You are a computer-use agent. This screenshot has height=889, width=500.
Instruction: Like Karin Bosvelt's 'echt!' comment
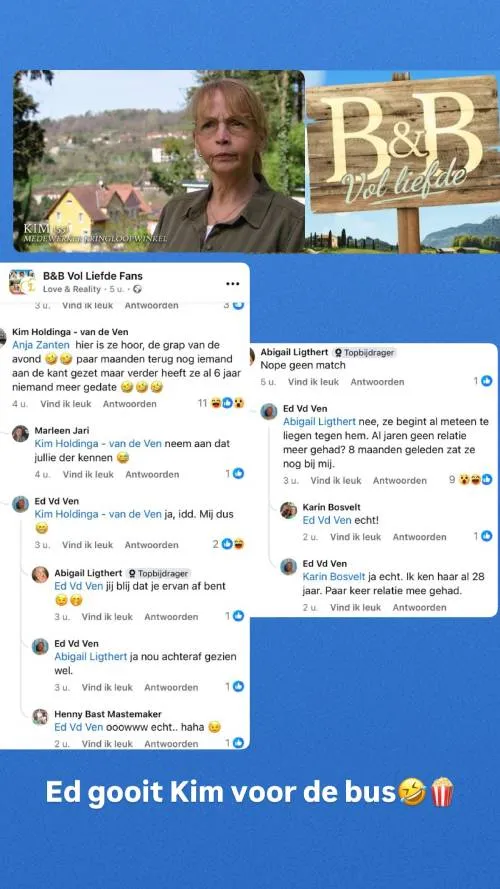(355, 536)
